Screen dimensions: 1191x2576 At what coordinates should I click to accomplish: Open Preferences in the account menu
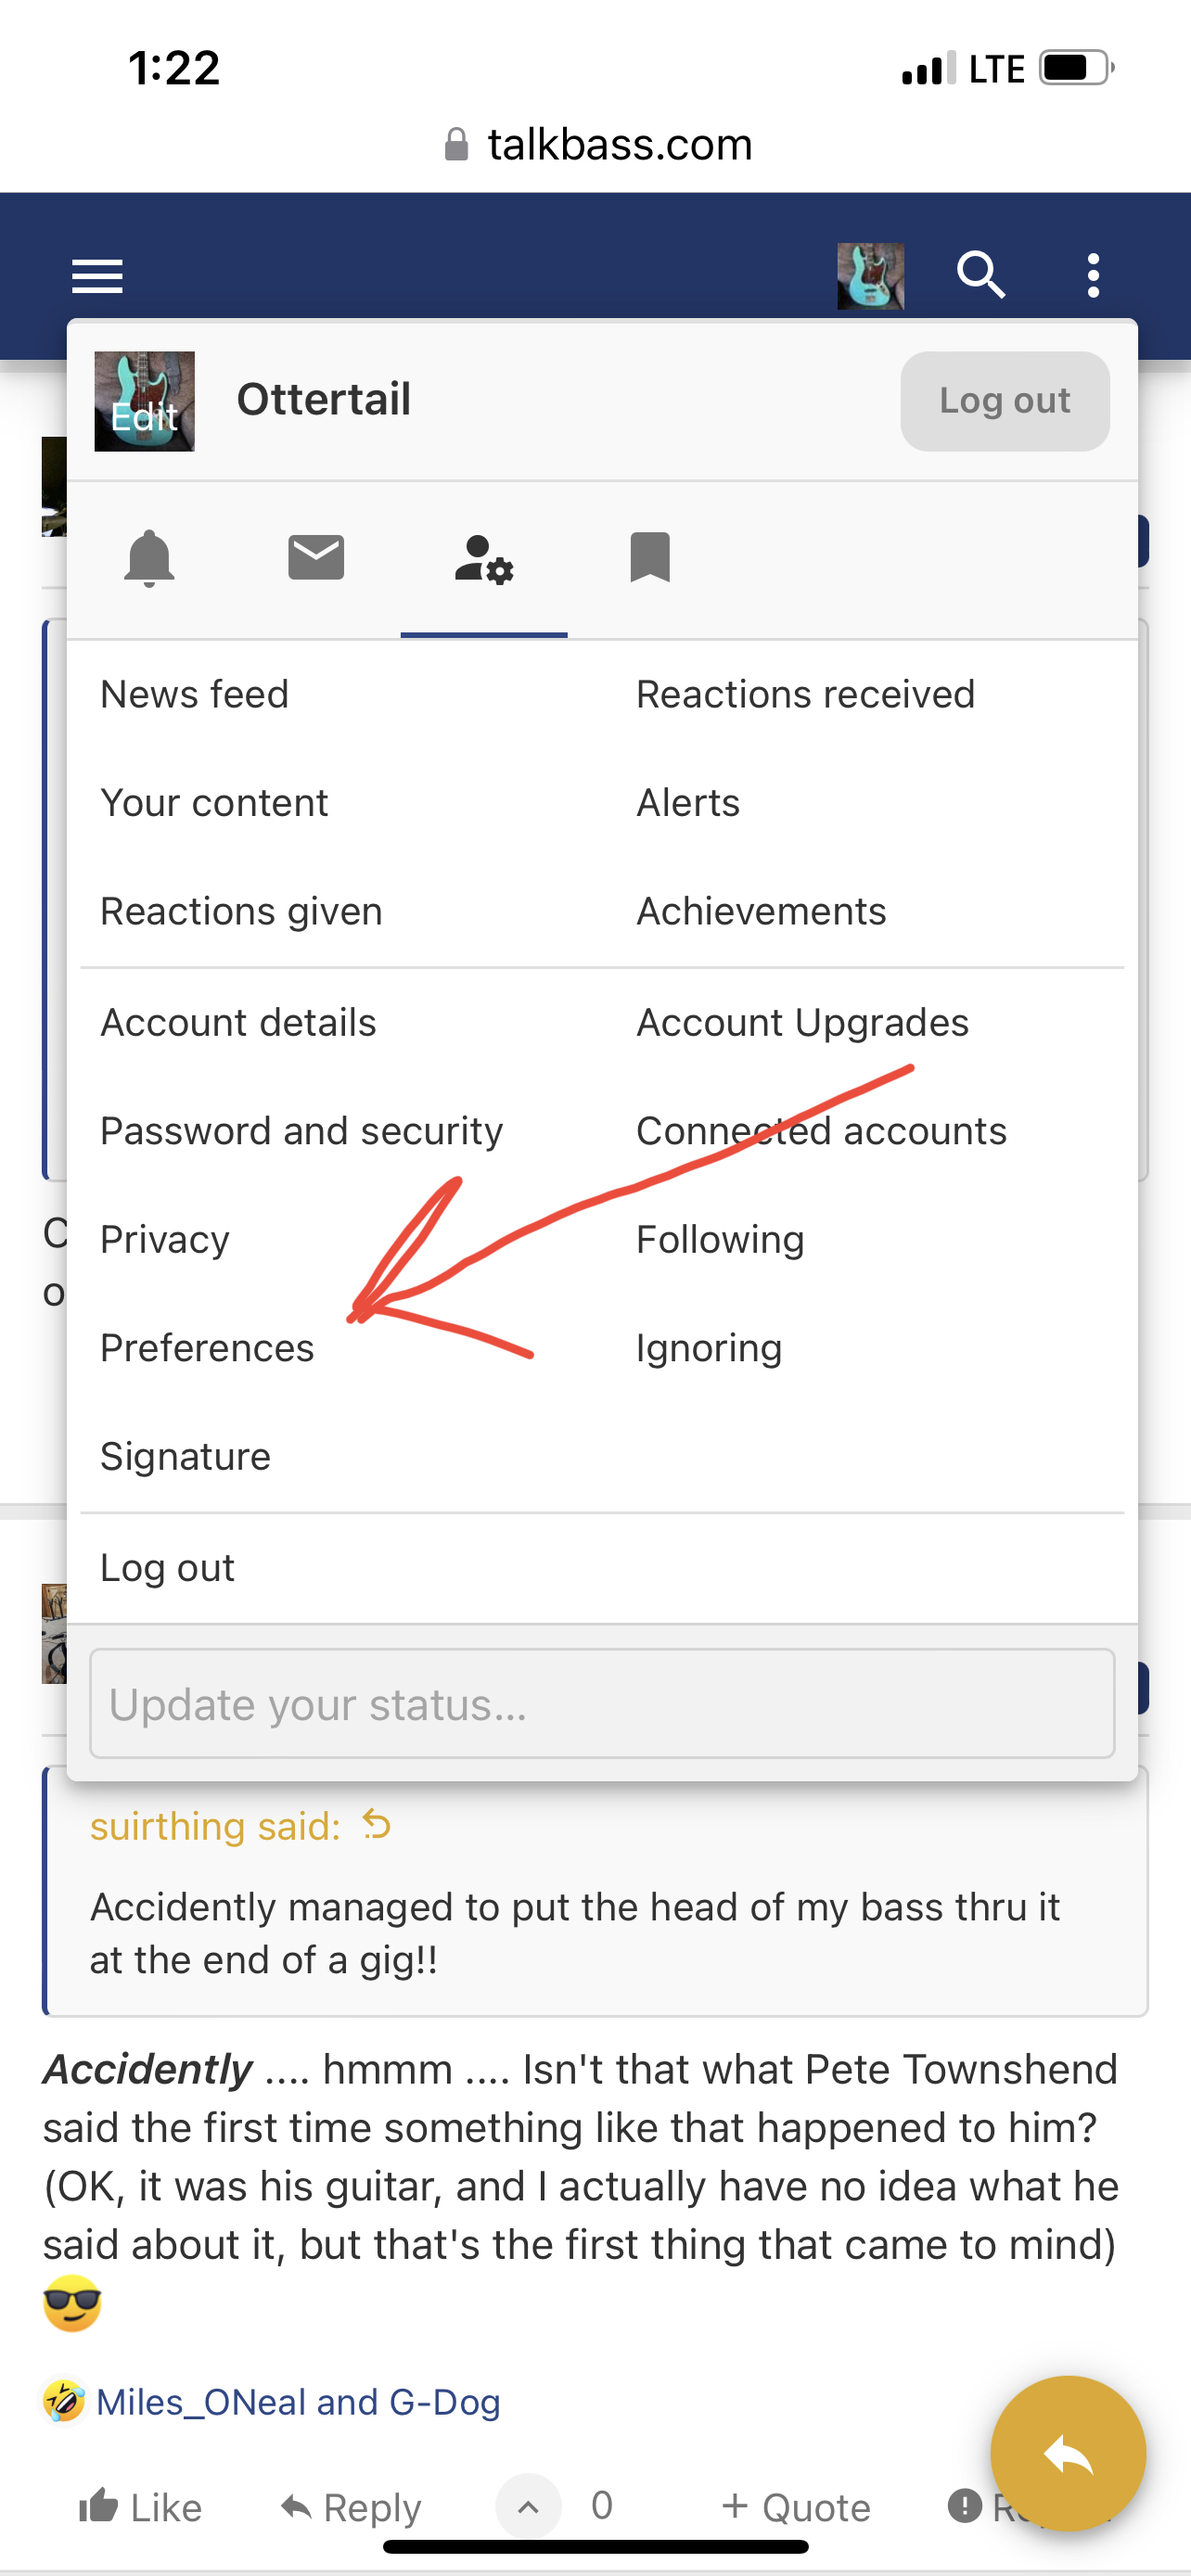[207, 1348]
